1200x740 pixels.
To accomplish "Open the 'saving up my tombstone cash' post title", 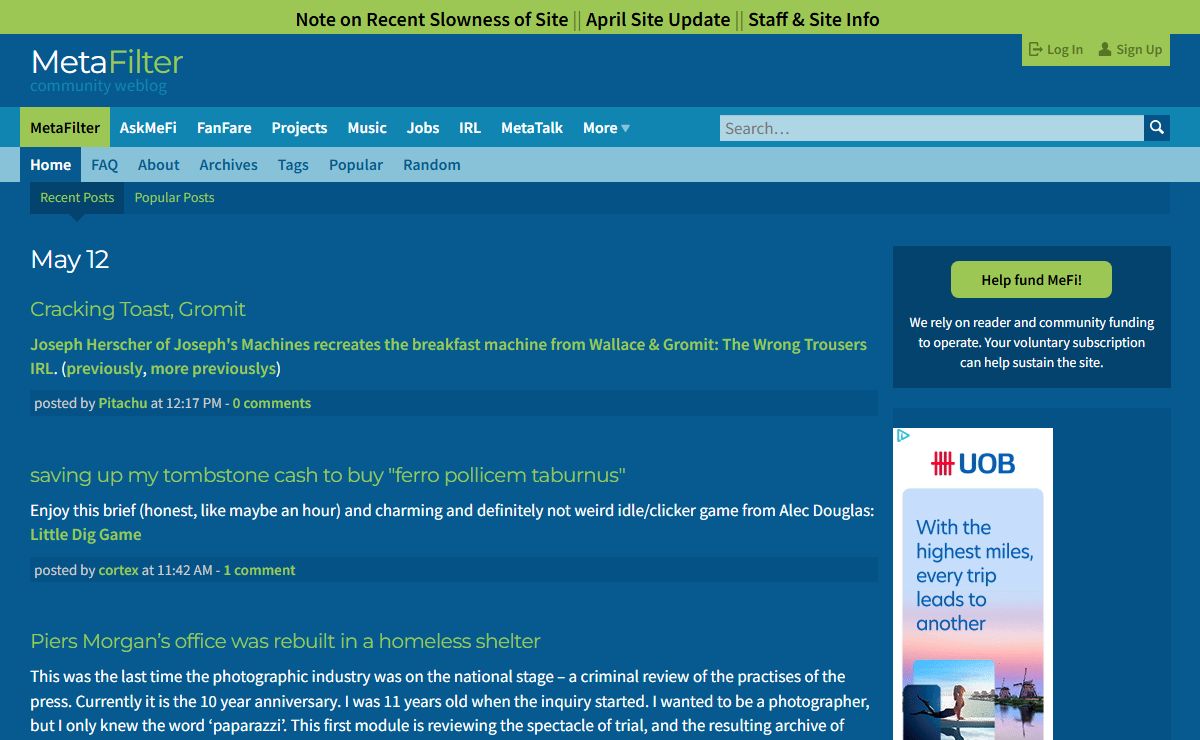I will pyautogui.click(x=328, y=475).
